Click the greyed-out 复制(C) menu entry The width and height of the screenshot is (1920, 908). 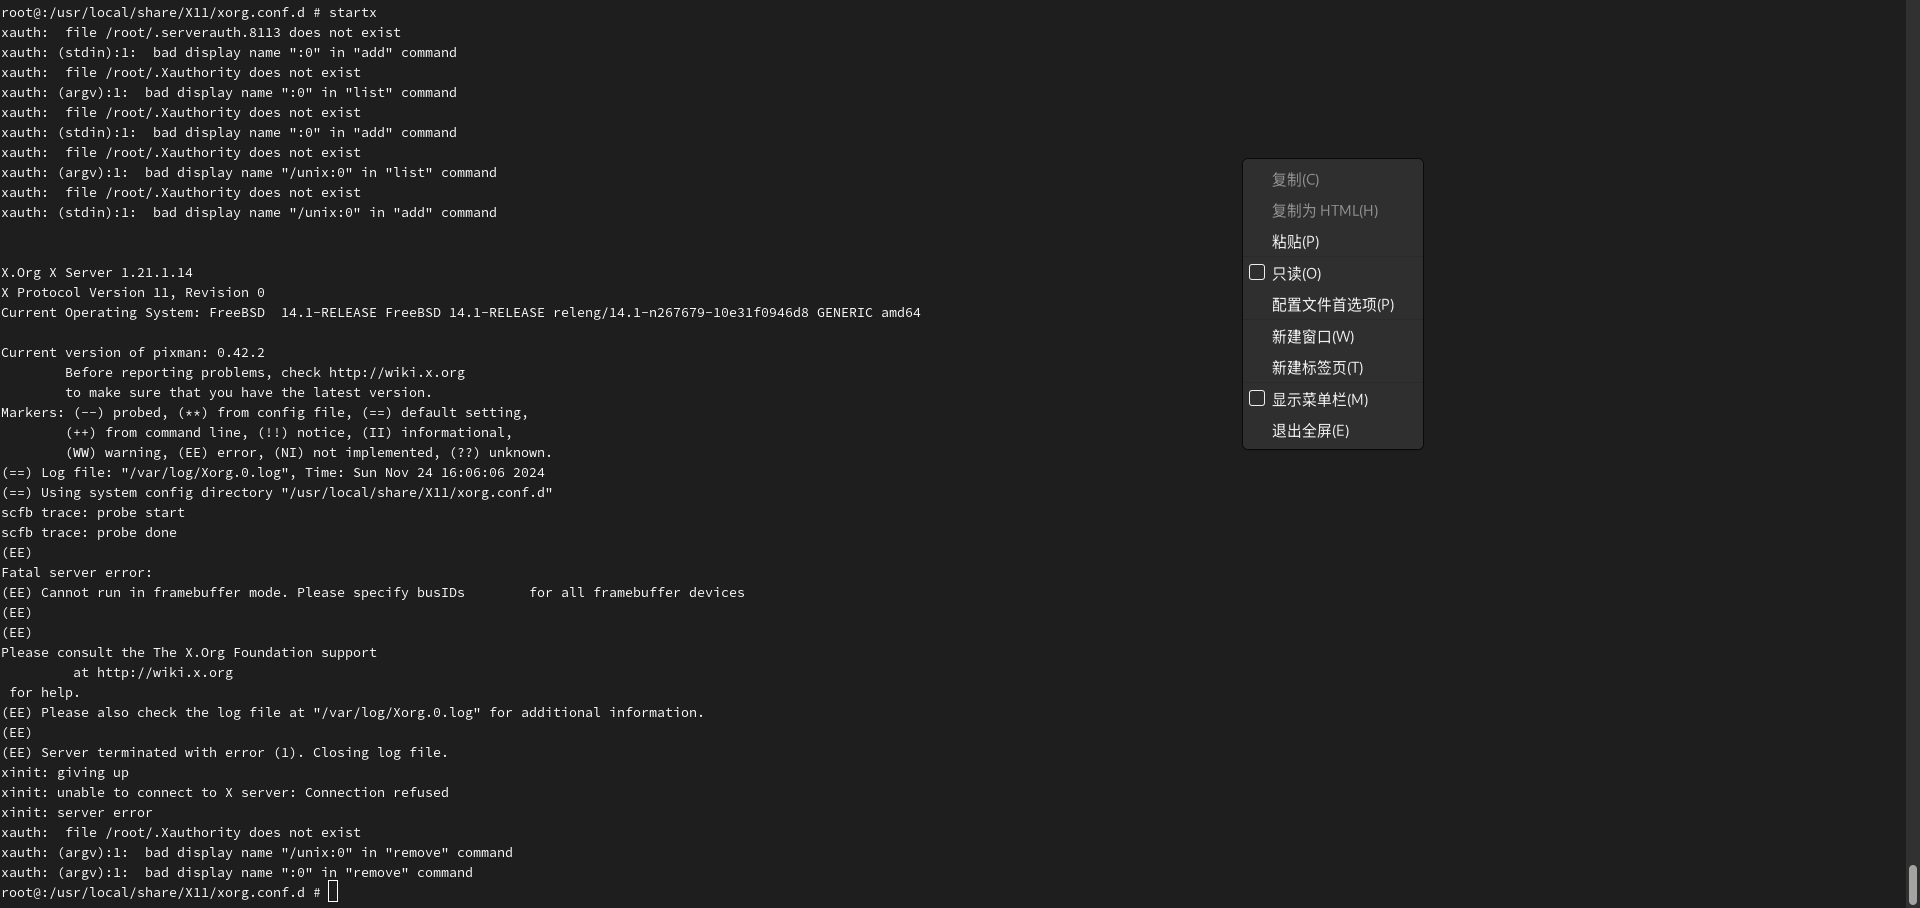point(1295,180)
